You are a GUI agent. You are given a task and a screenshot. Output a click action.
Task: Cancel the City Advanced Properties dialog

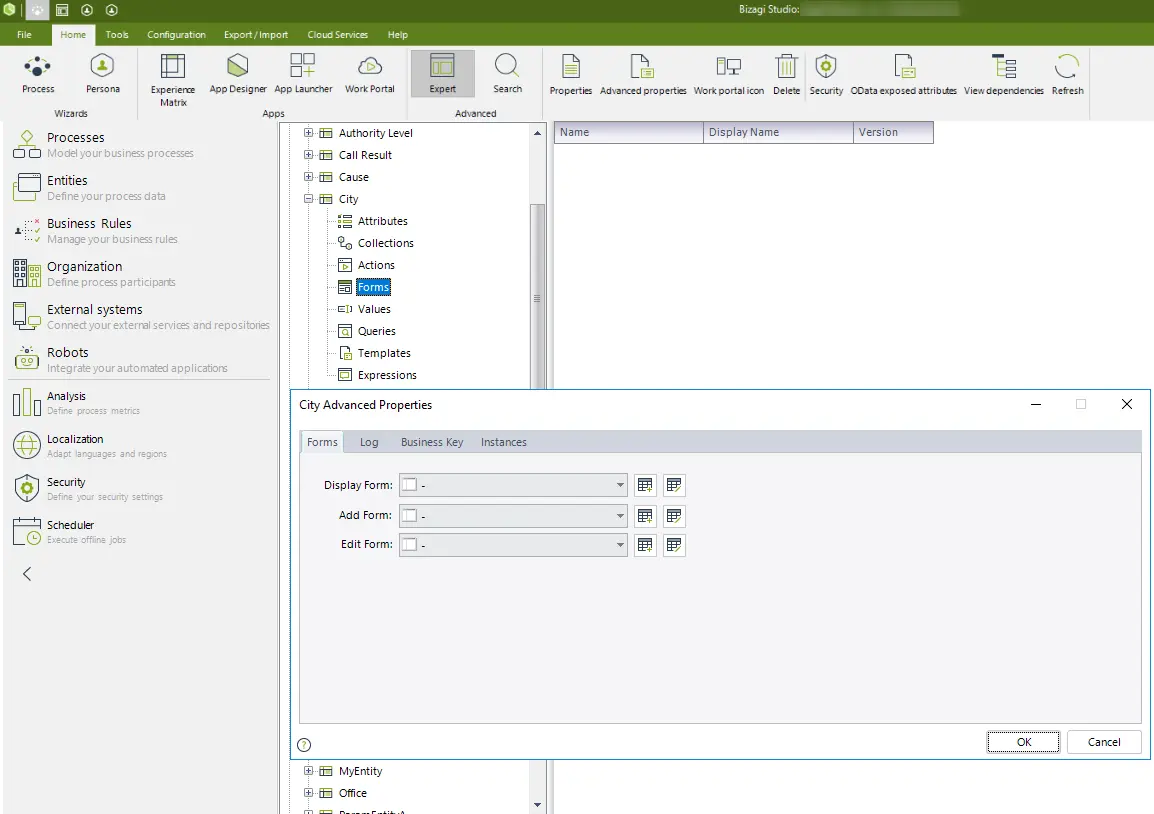1104,742
